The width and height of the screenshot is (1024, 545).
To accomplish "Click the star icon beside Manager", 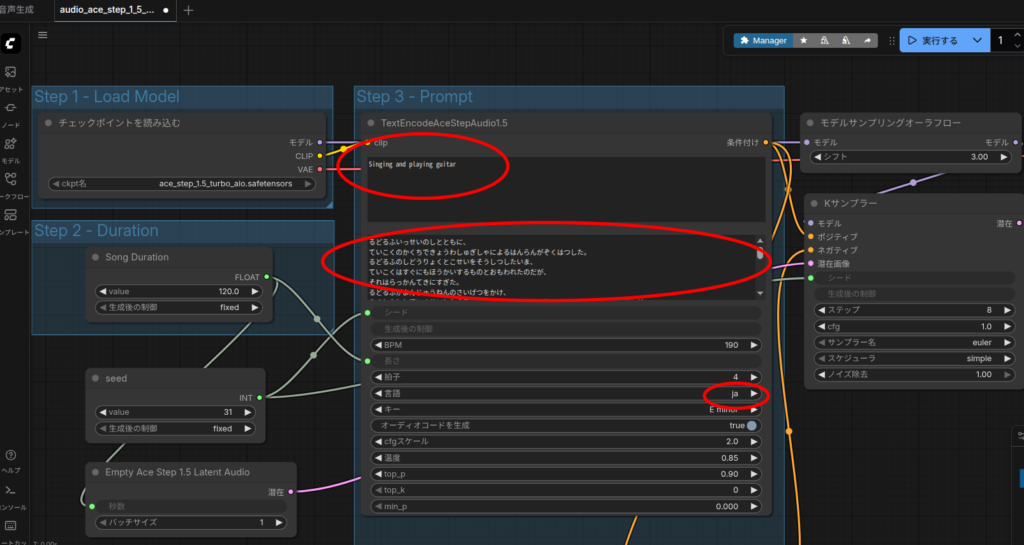I will 804,41.
